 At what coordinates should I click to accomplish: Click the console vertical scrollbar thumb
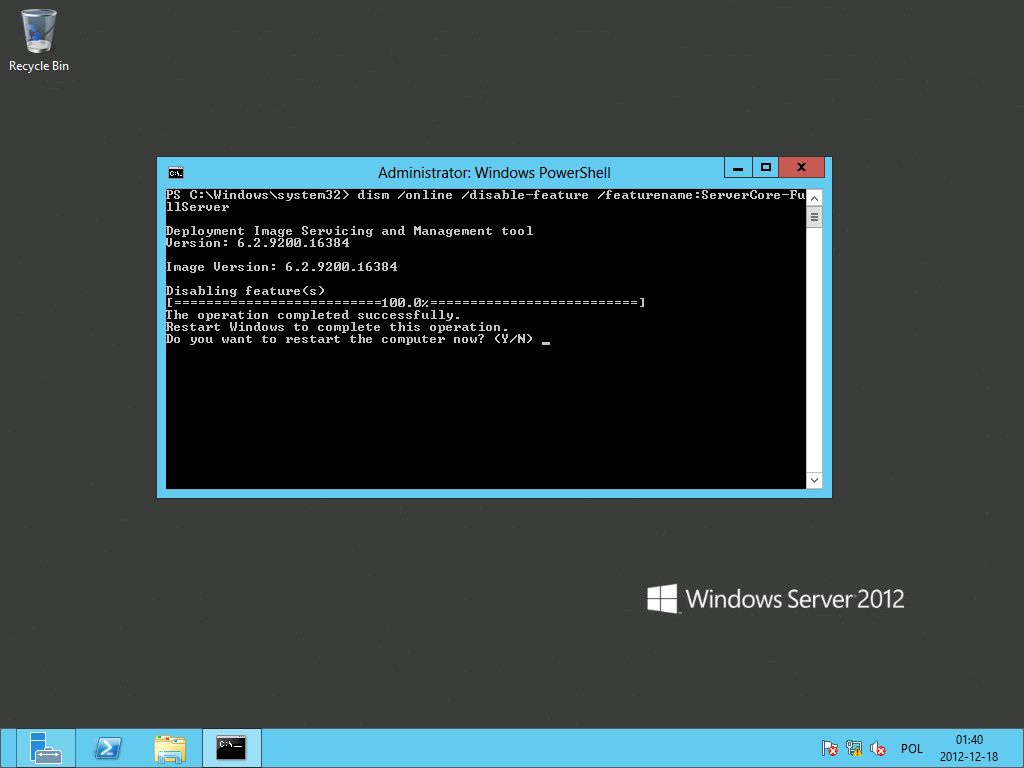coord(814,217)
